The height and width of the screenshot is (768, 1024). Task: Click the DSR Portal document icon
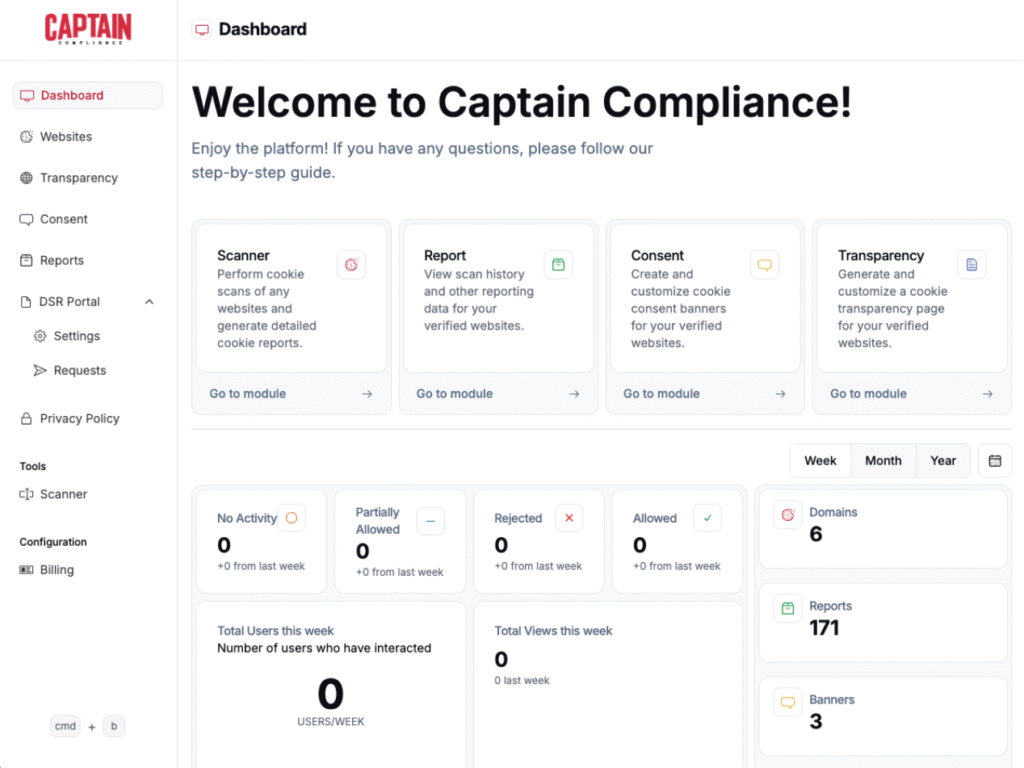point(25,302)
